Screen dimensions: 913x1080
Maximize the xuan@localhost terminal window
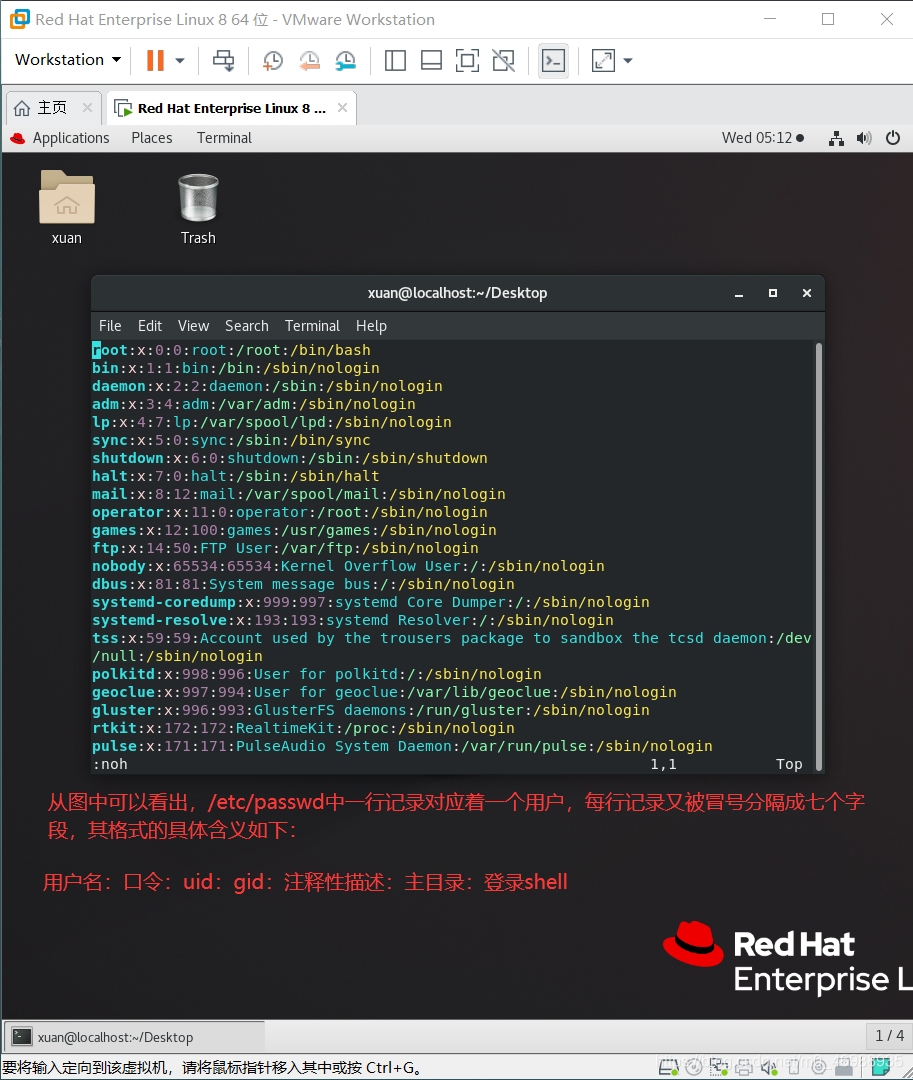point(773,293)
